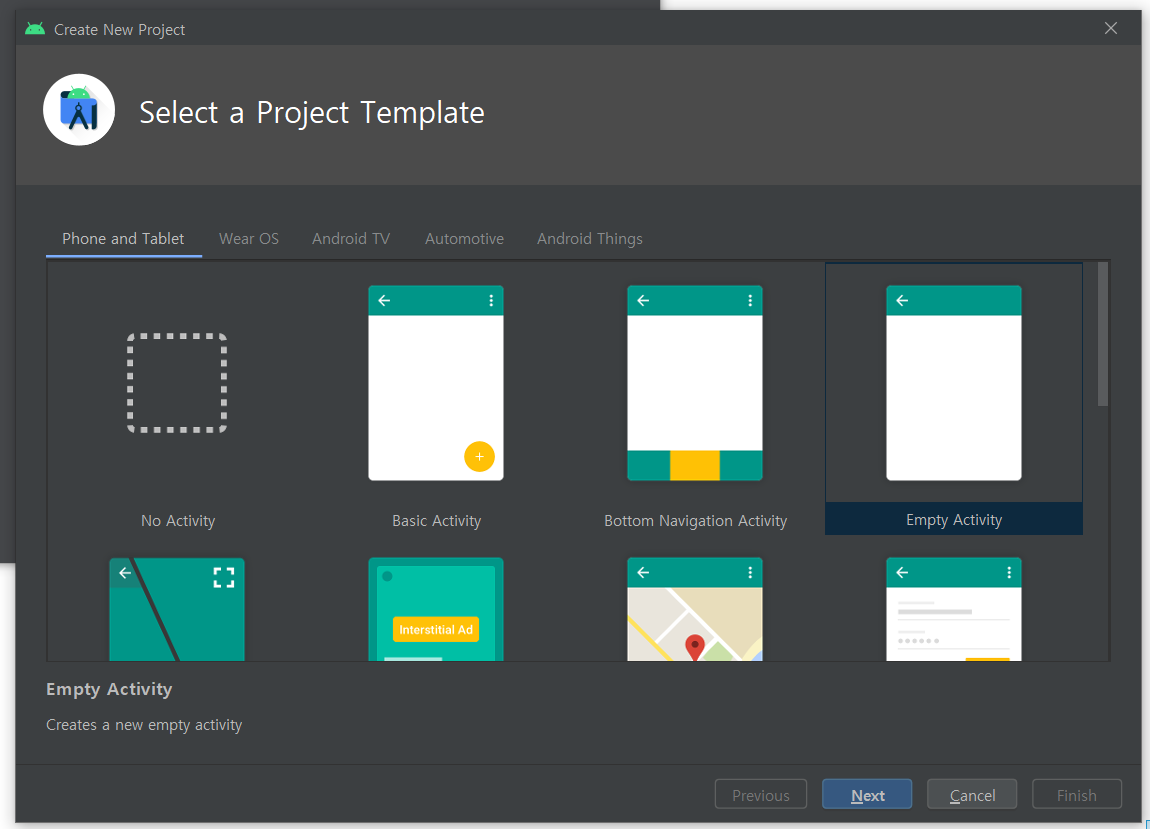Click the Android Studio logo icon

79,110
